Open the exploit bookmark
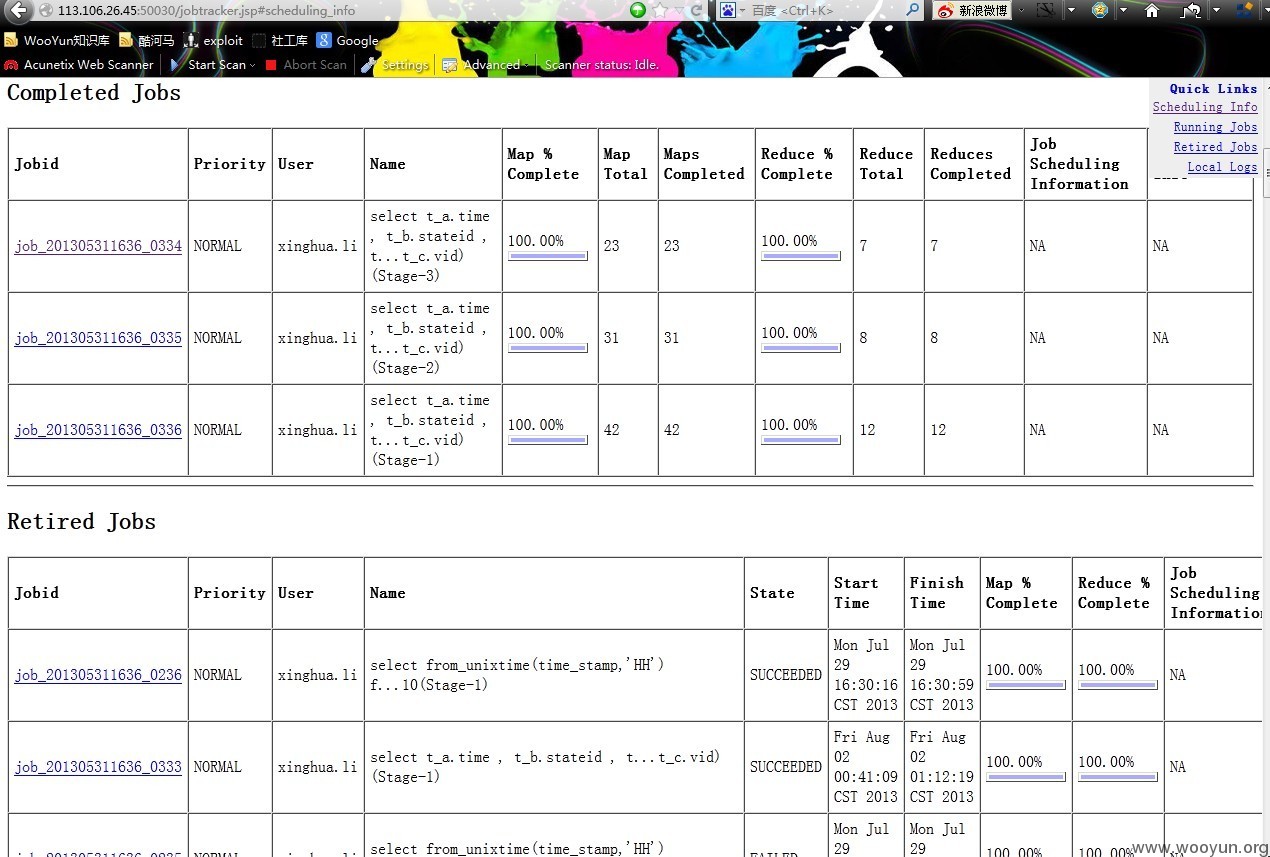The width and height of the screenshot is (1270, 857). pyautogui.click(x=213, y=41)
